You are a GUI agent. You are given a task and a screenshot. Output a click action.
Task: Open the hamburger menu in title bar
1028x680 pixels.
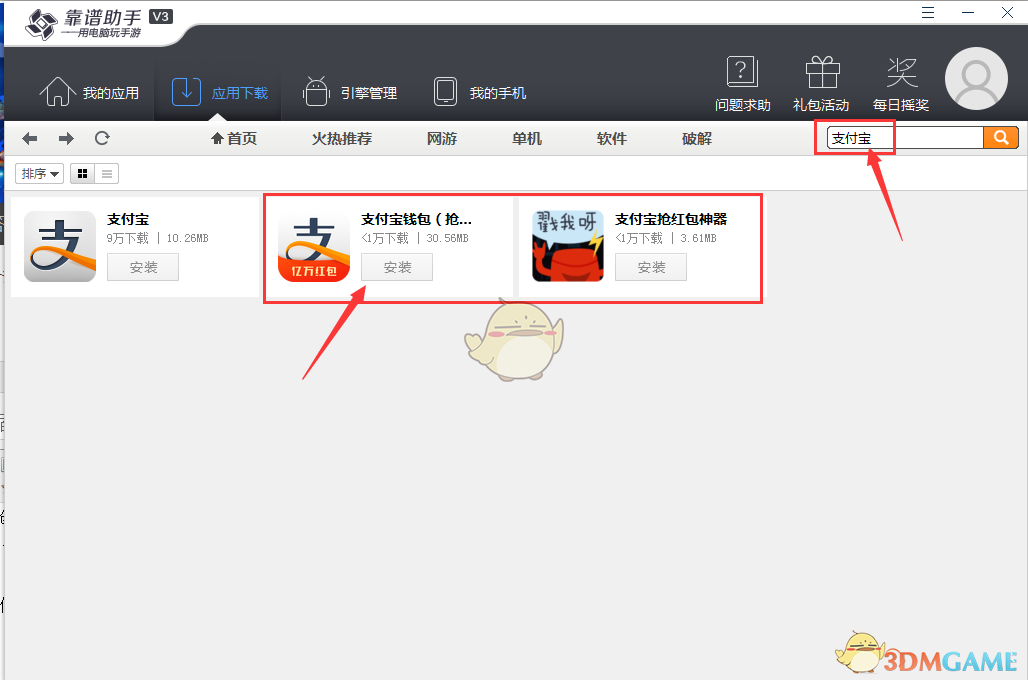pos(928,12)
